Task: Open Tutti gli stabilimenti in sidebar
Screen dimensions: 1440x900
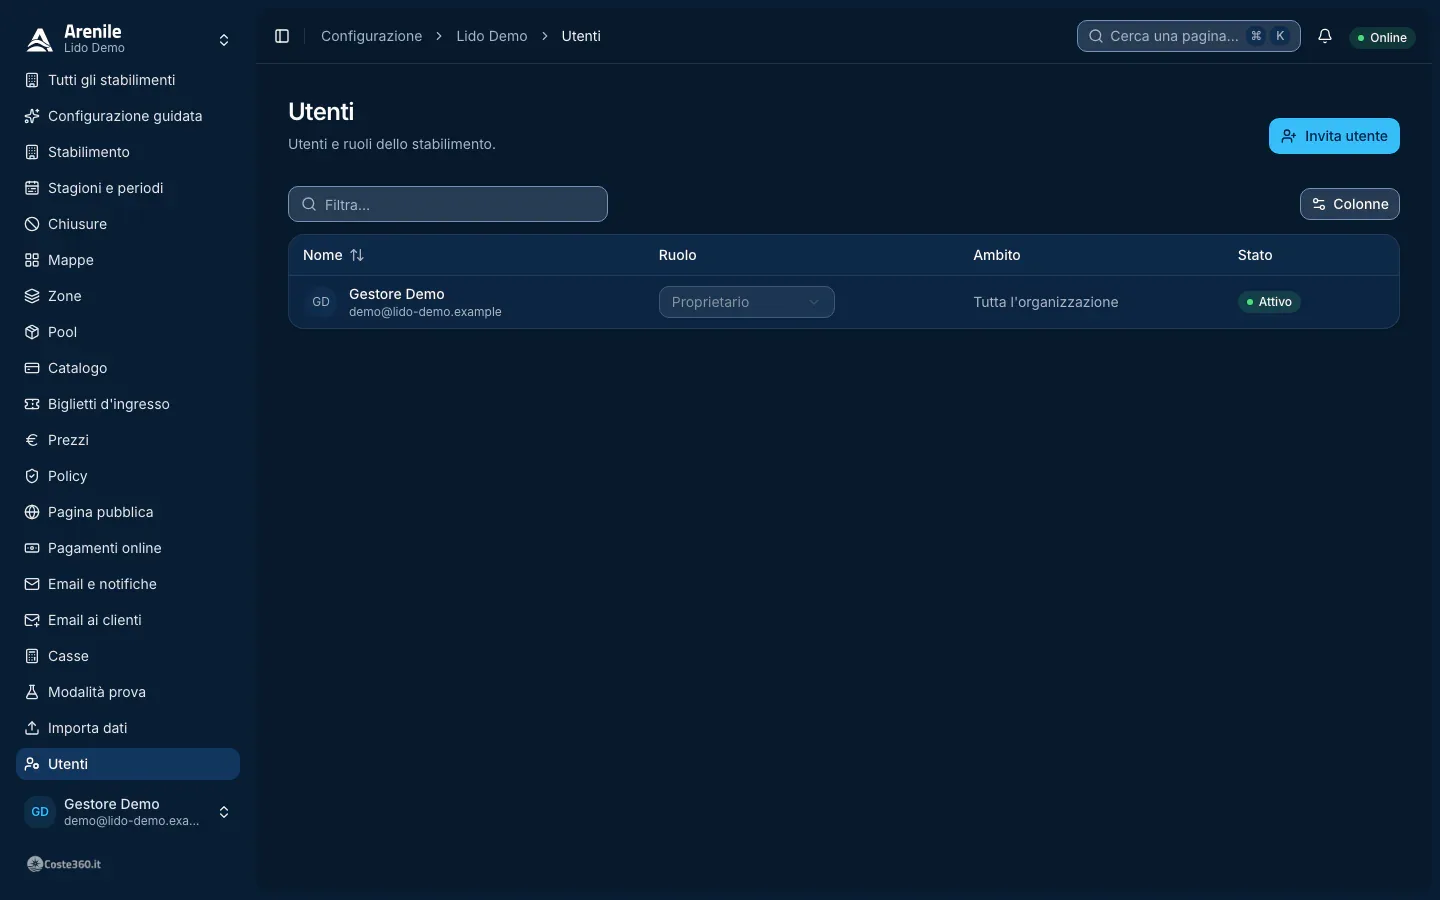Action: coord(128,80)
